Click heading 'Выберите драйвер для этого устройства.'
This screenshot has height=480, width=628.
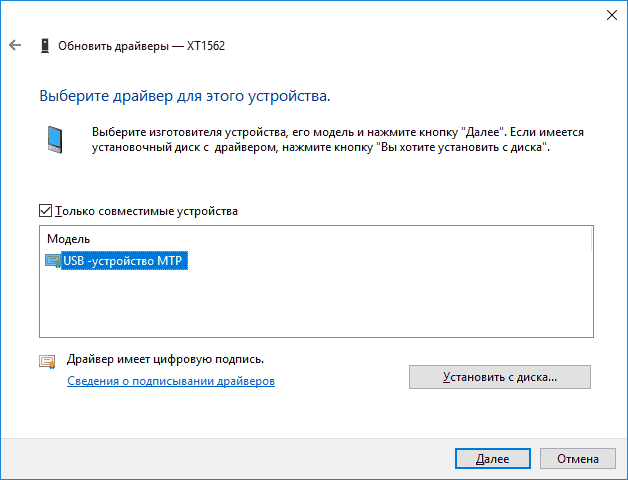click(x=185, y=96)
